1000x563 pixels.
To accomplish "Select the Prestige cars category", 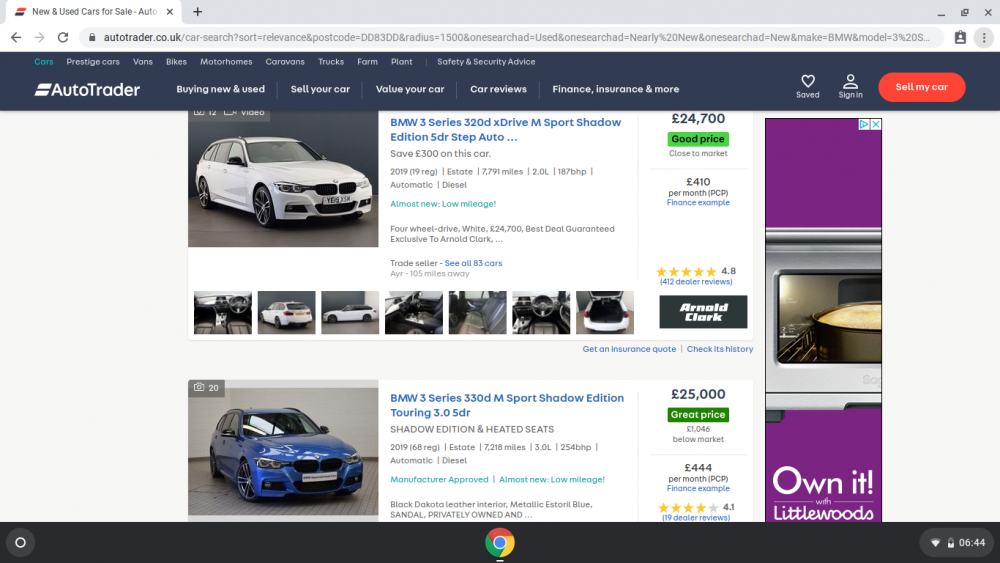I will [93, 62].
